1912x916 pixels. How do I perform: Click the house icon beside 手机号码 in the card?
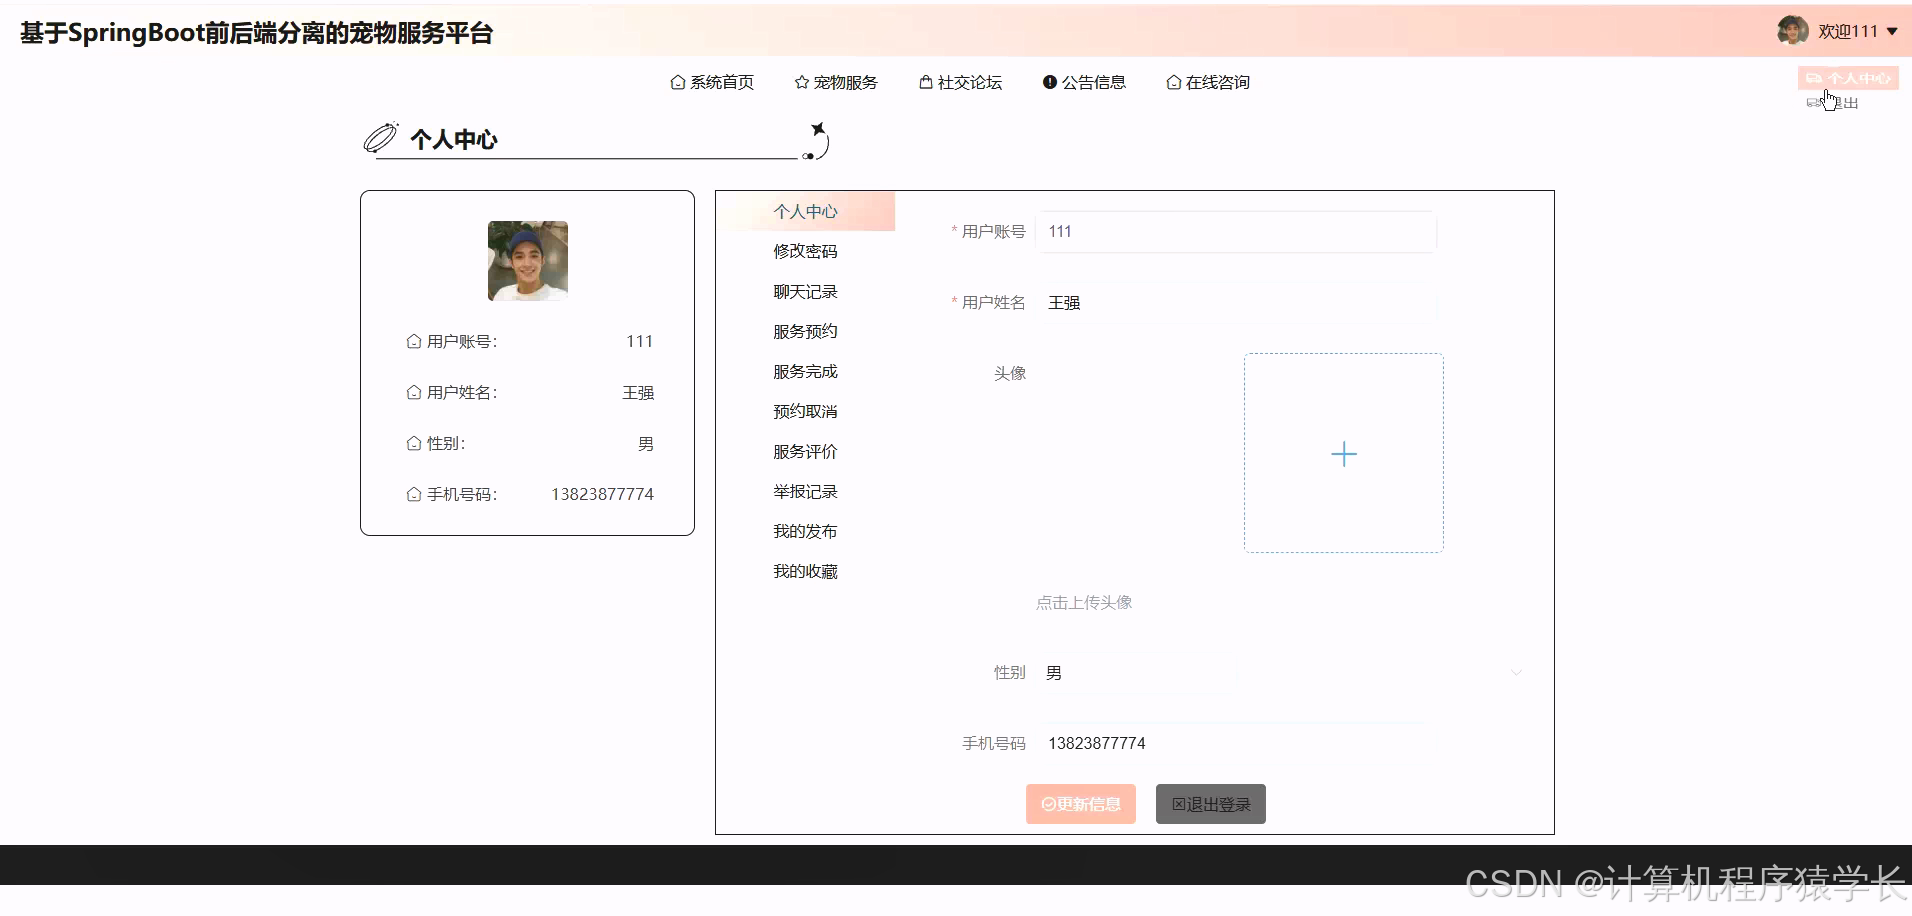click(x=414, y=494)
